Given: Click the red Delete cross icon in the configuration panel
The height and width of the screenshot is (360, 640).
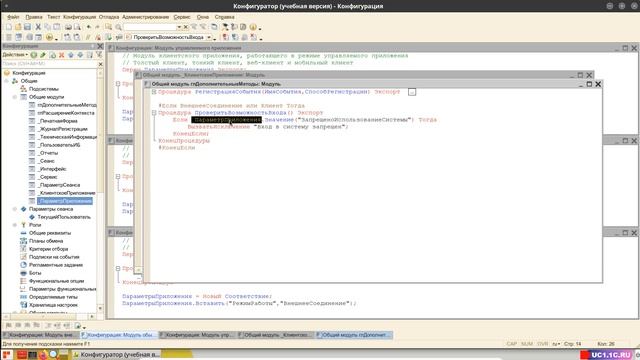Looking at the screenshot, I should click(x=62, y=55).
